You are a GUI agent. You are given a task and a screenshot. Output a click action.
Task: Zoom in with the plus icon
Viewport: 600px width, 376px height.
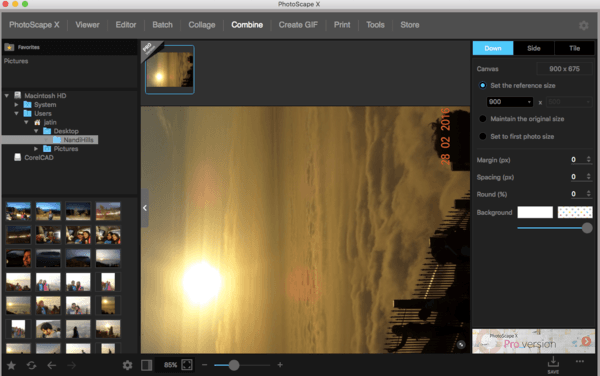280,365
